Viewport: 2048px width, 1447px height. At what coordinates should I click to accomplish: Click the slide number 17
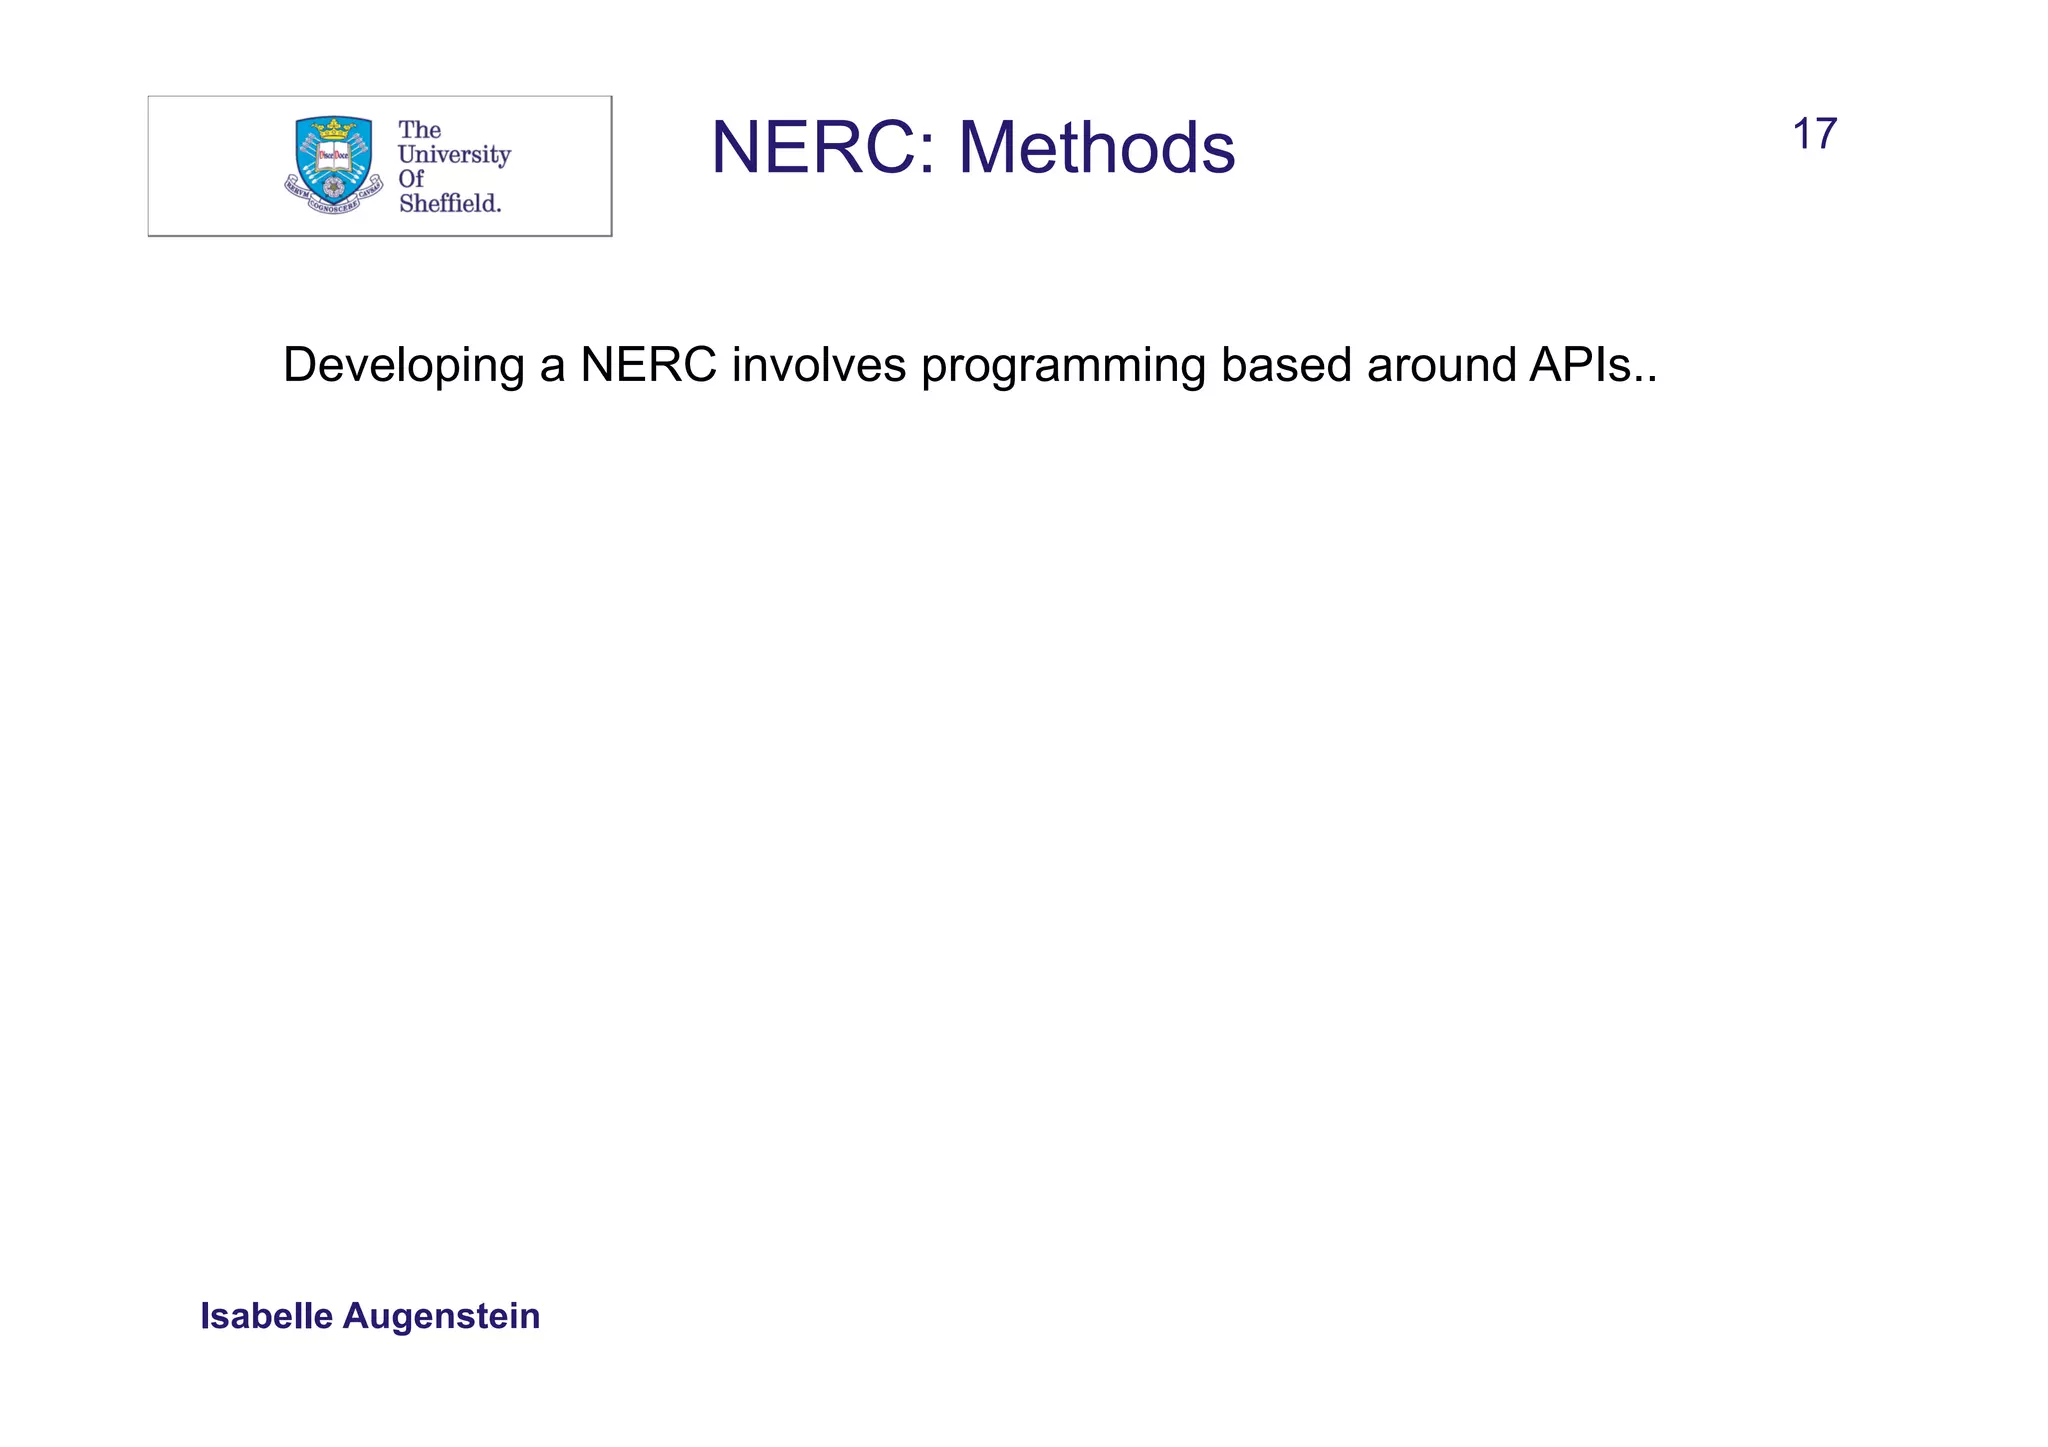click(x=1814, y=135)
